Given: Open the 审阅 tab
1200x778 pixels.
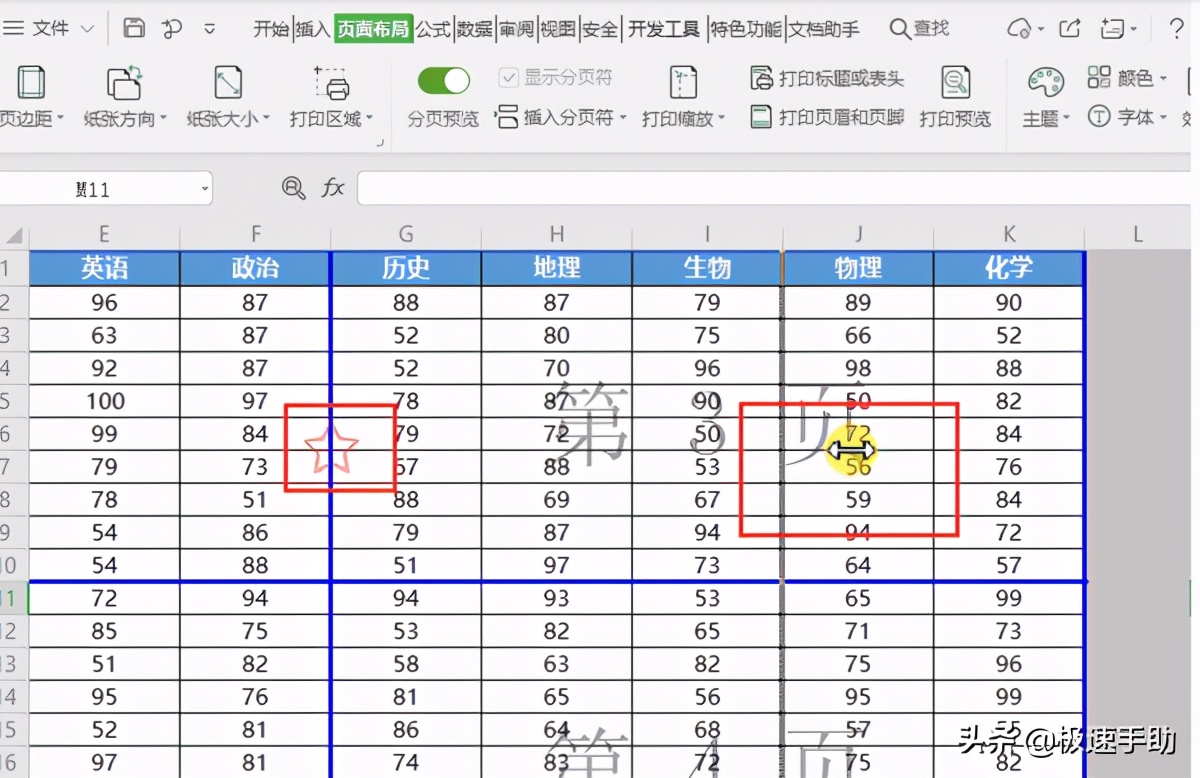Looking at the screenshot, I should click(x=517, y=29).
